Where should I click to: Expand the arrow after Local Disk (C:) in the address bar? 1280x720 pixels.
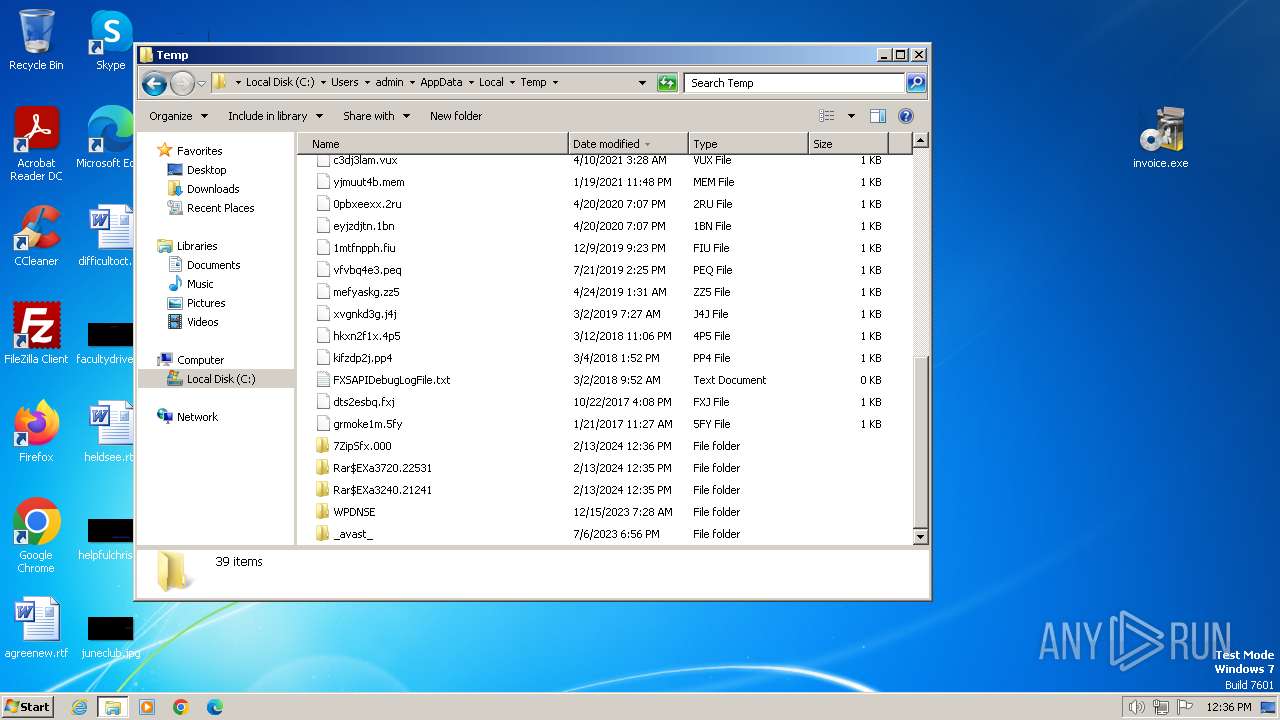pyautogui.click(x=322, y=83)
